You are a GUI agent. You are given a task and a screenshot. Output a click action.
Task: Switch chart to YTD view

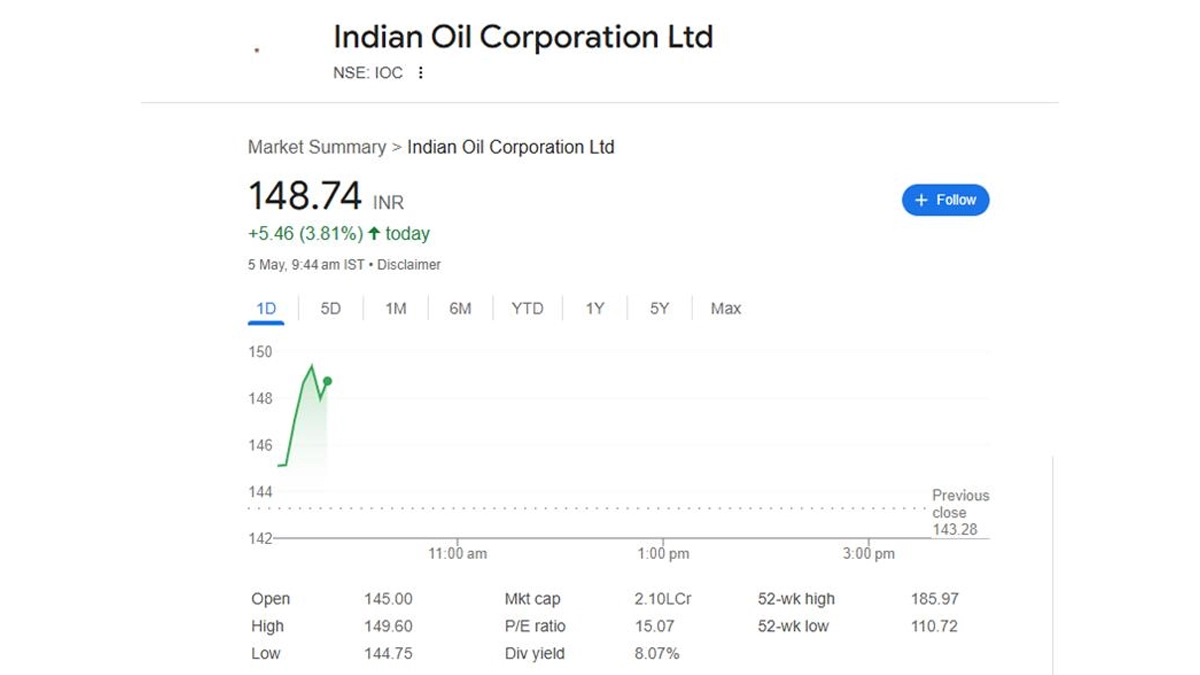tap(527, 309)
